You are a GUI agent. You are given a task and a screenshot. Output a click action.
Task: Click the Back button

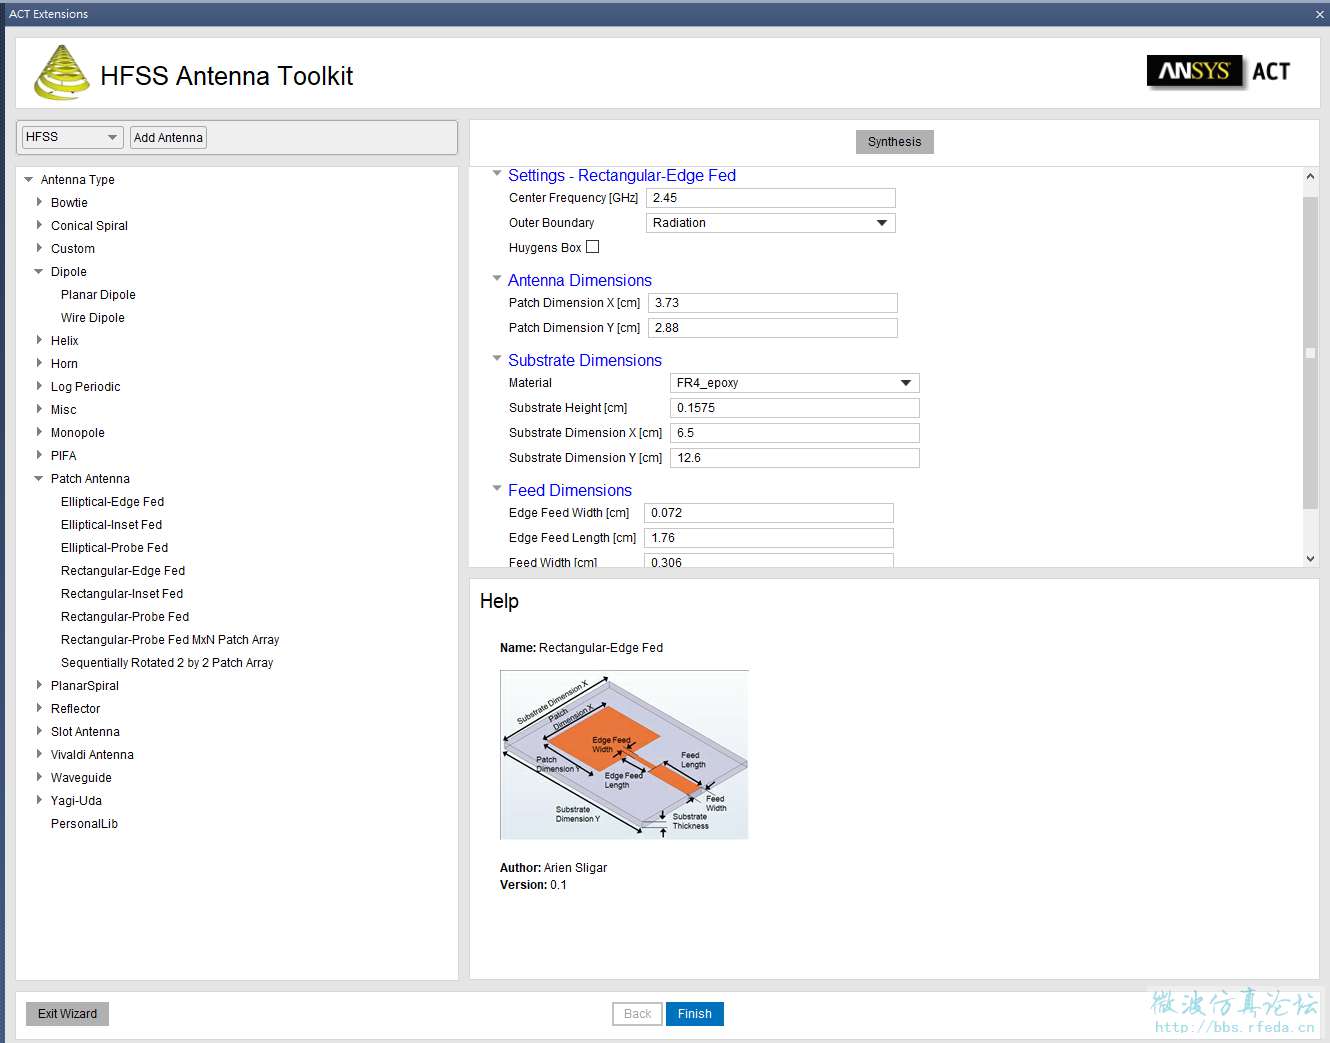(x=637, y=1014)
